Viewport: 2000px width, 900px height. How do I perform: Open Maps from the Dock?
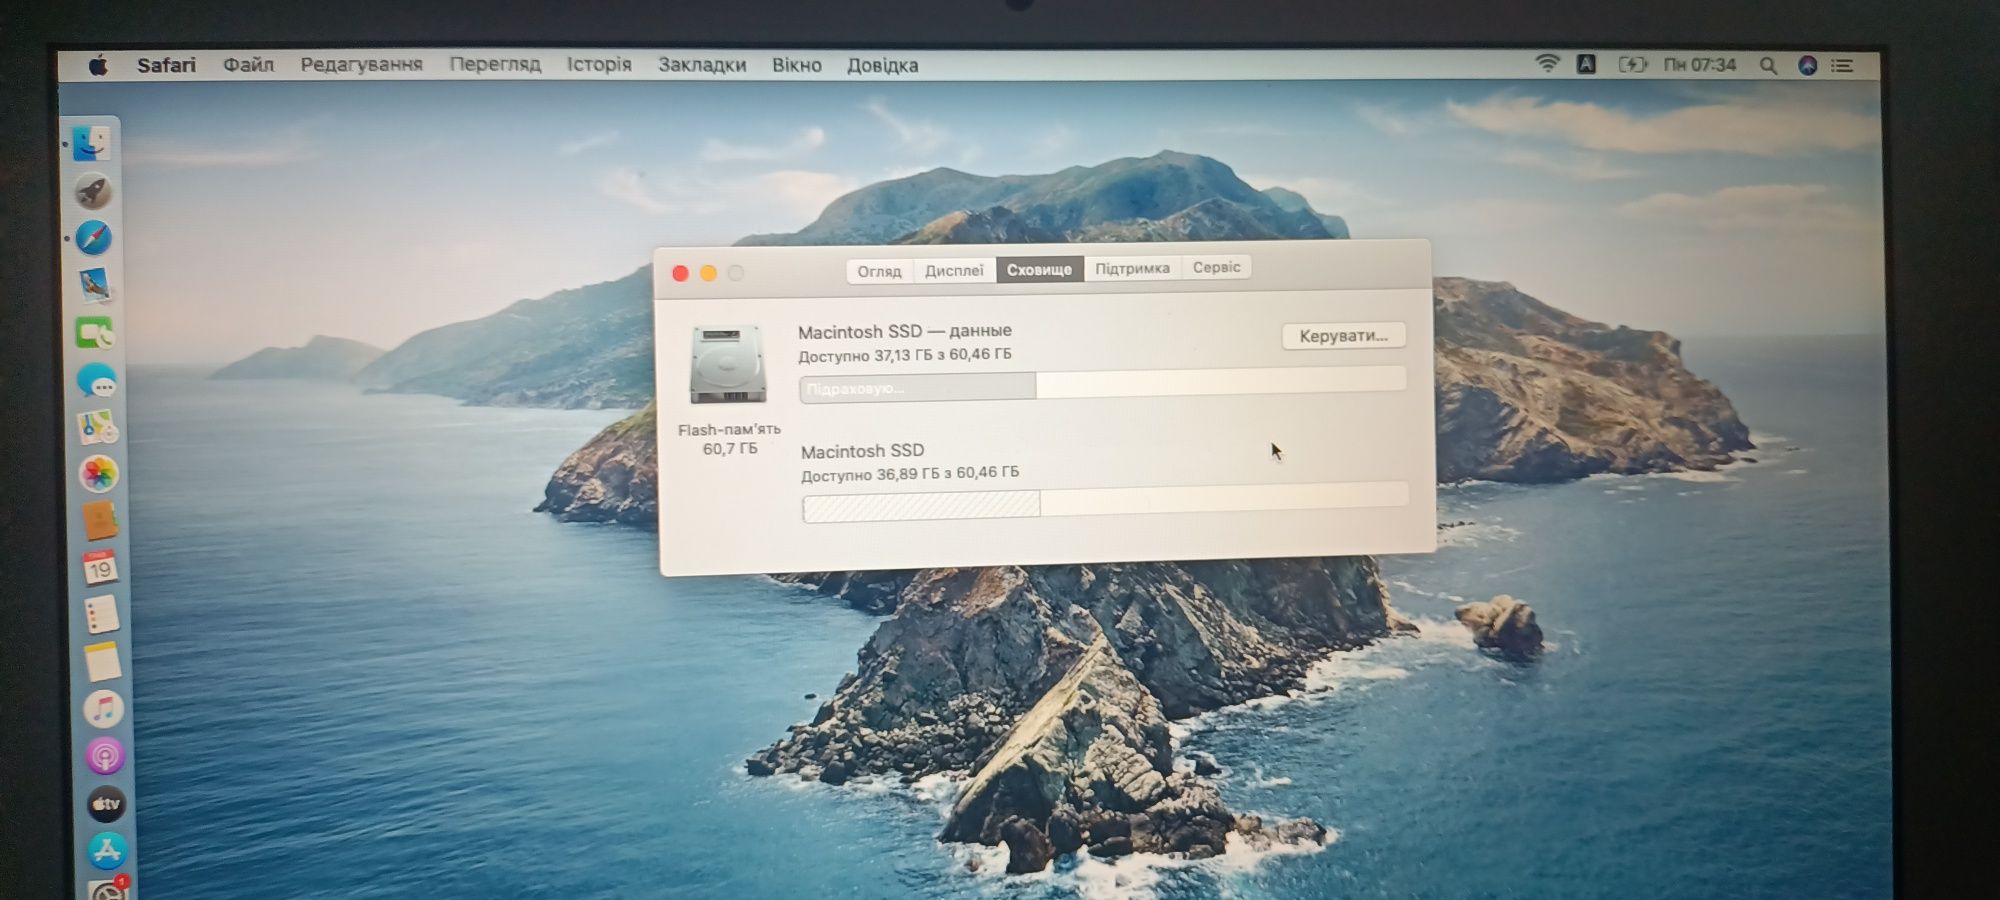(97, 427)
